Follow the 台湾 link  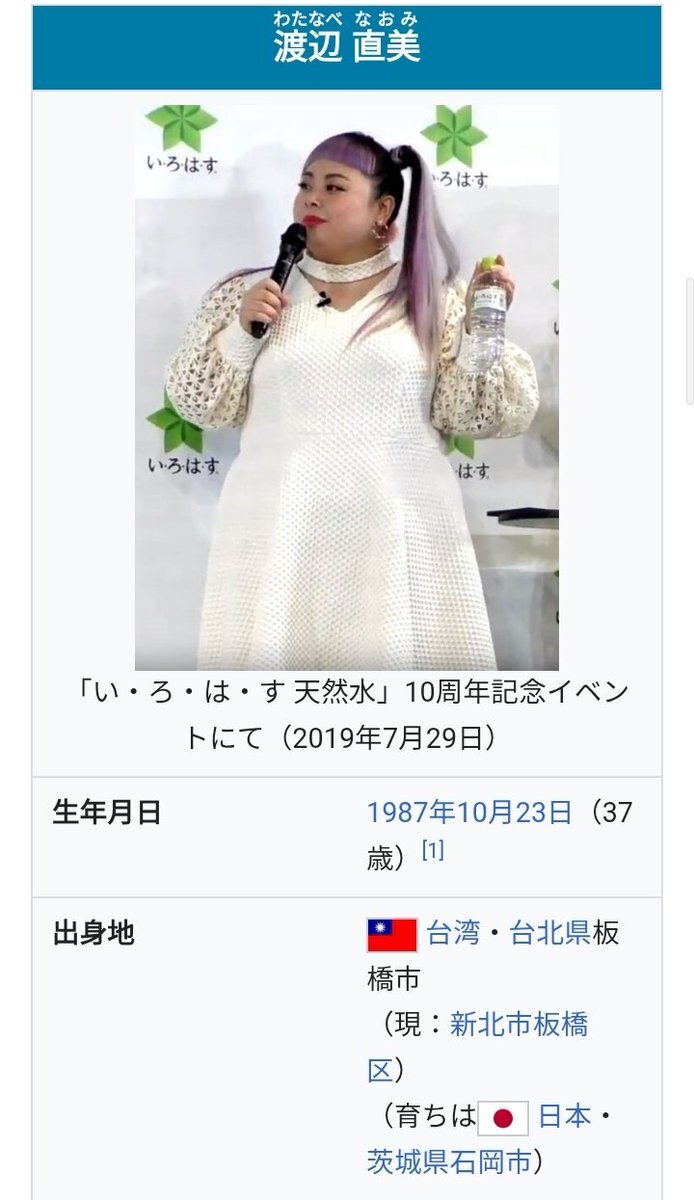453,933
